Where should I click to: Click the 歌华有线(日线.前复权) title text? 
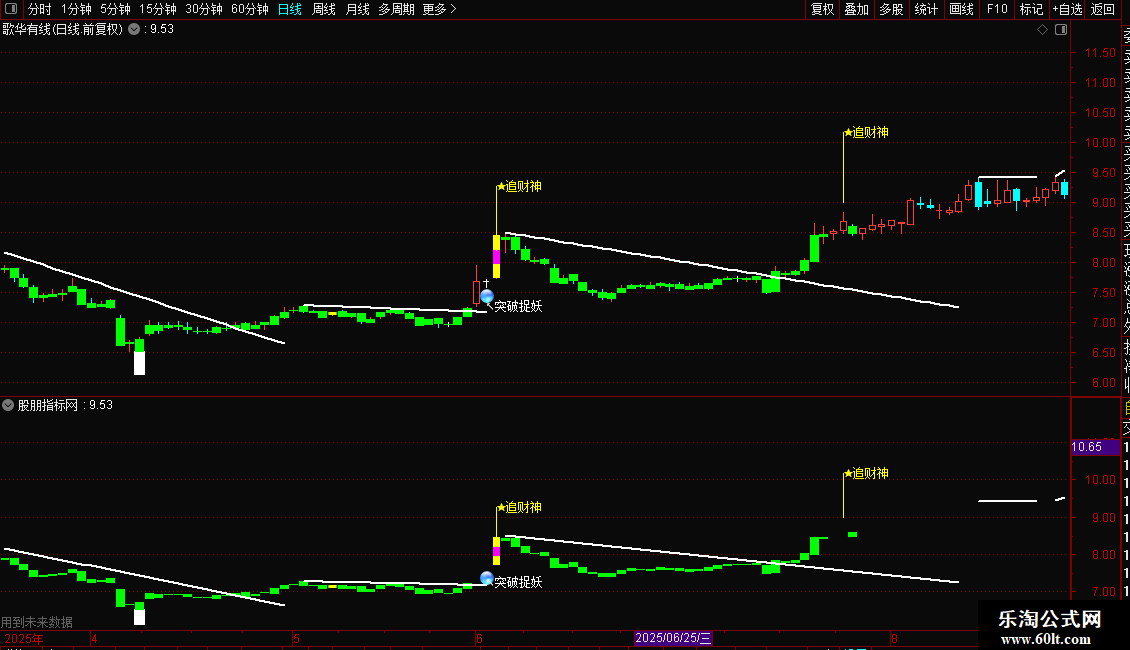click(x=63, y=30)
